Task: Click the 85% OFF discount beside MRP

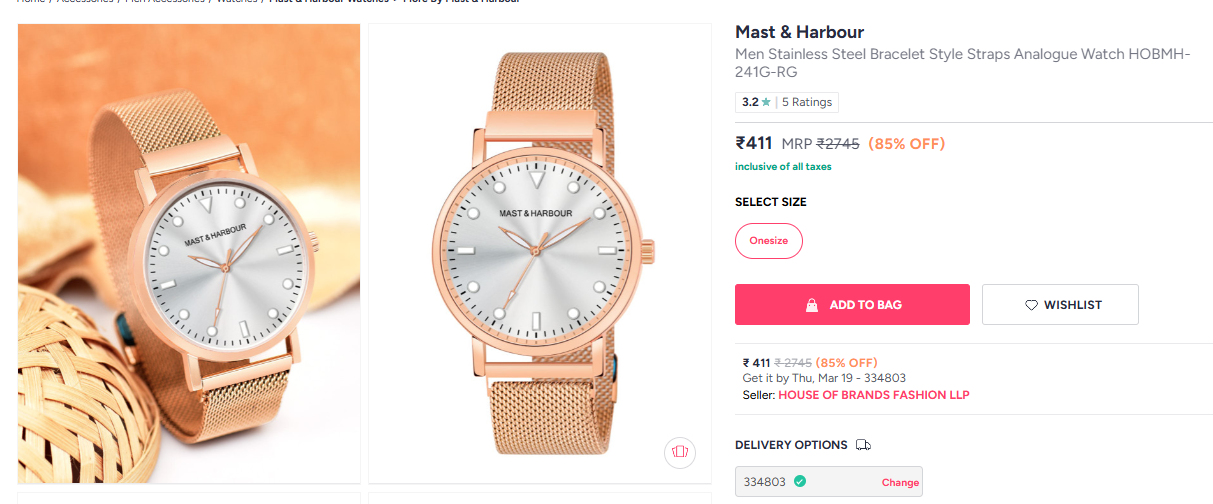Action: (x=906, y=143)
